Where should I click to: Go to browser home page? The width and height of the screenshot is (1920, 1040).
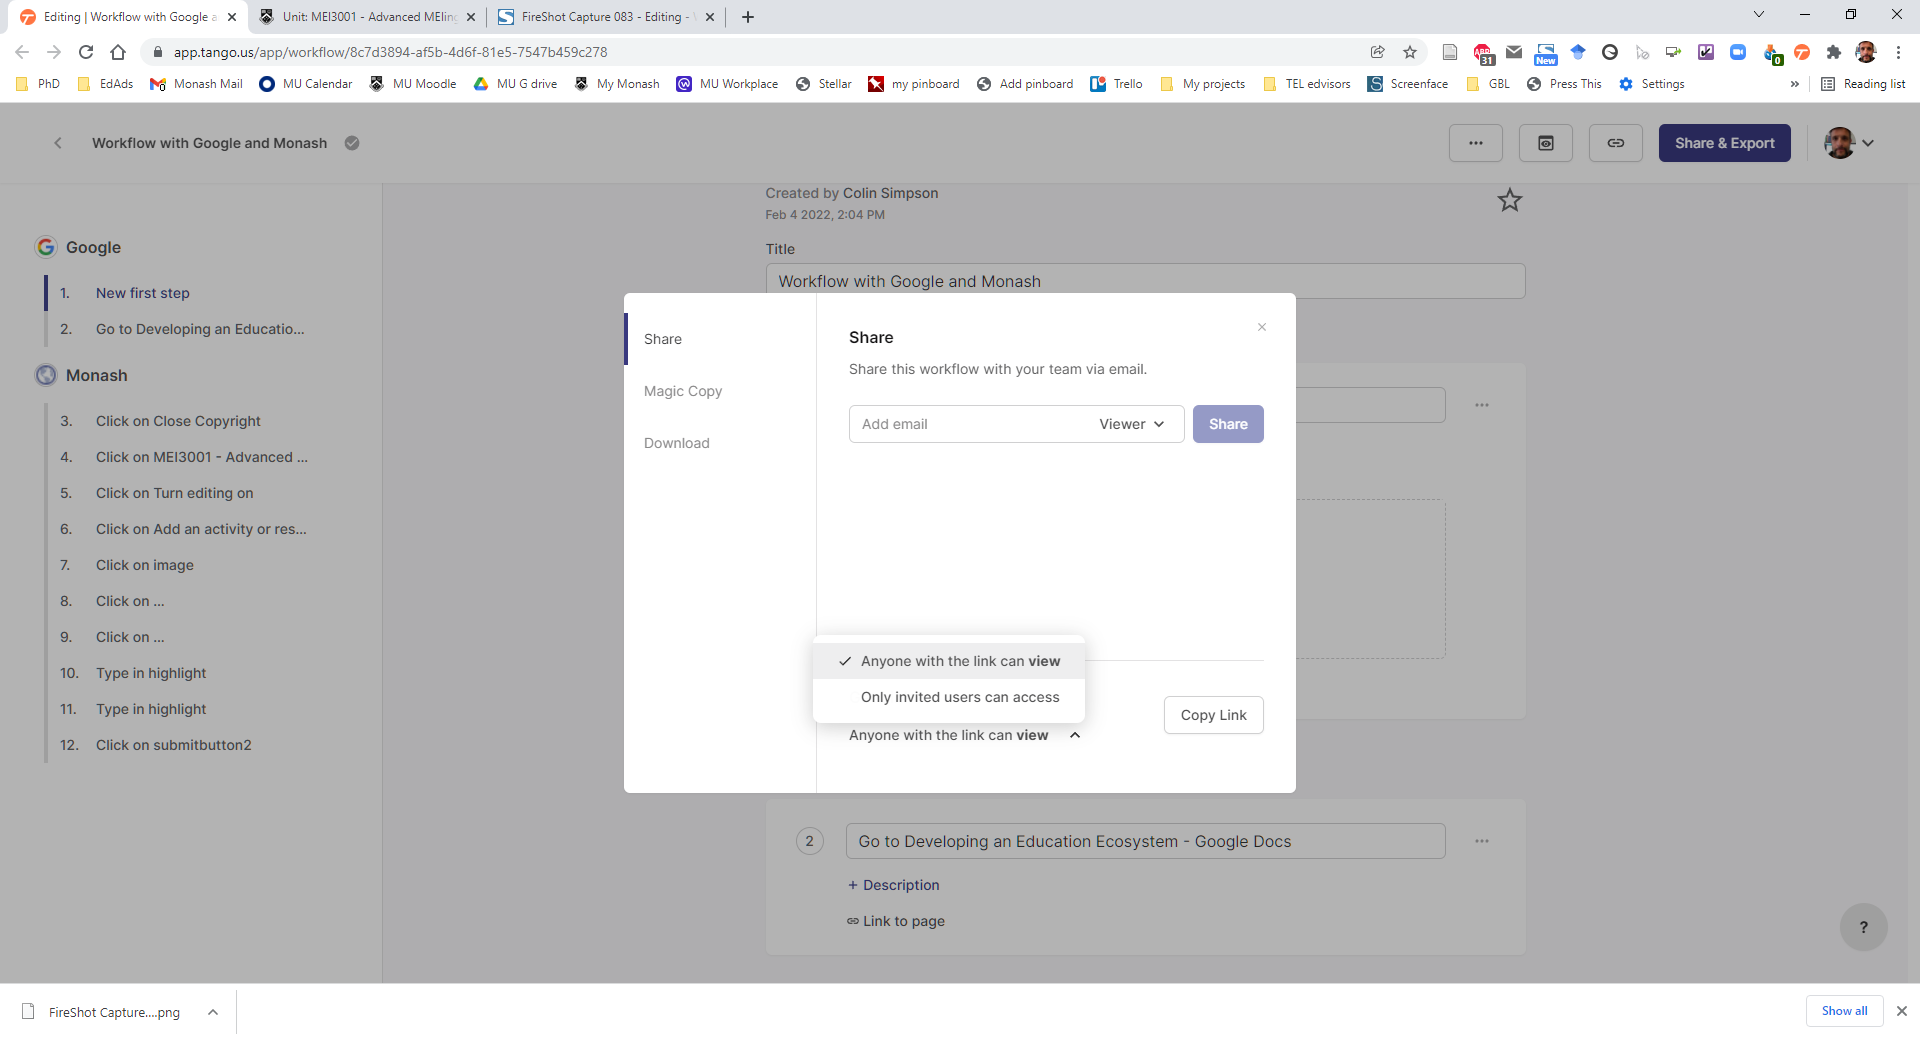tap(118, 52)
